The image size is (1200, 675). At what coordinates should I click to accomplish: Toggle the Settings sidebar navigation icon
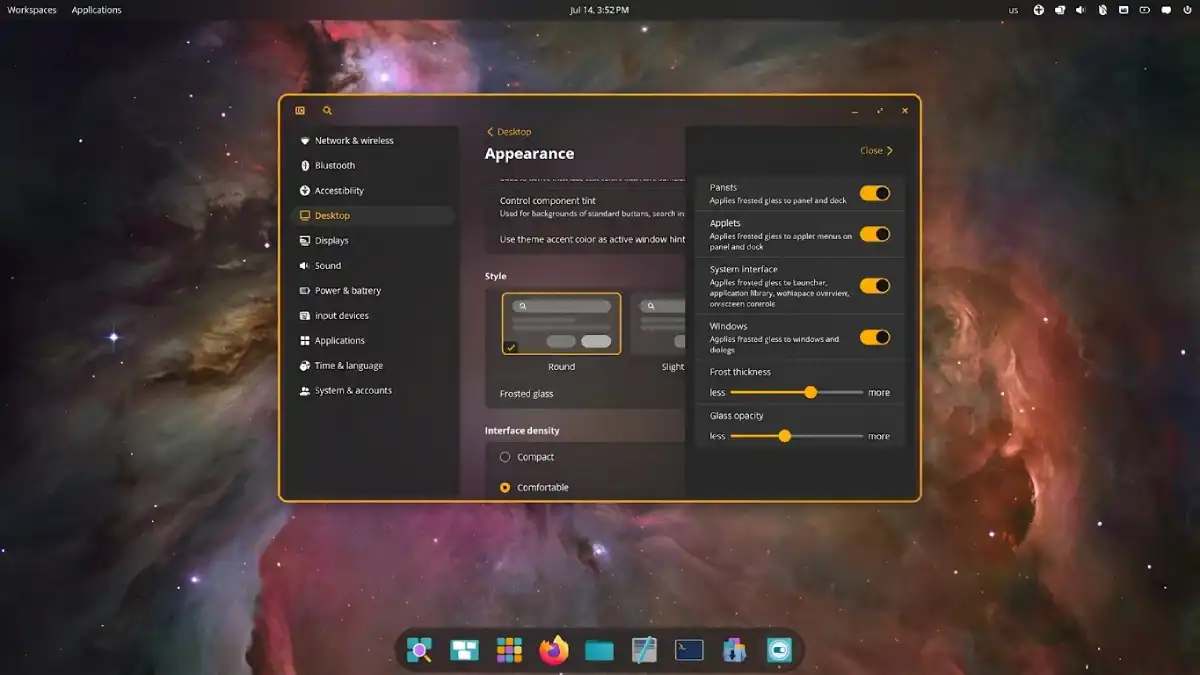tap(300, 111)
